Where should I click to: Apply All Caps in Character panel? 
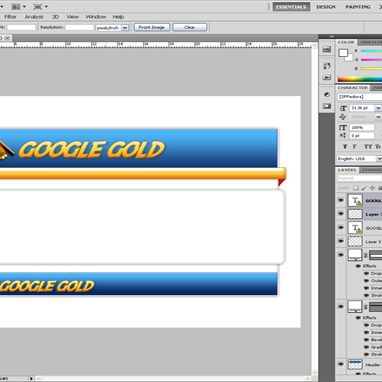pos(368,146)
